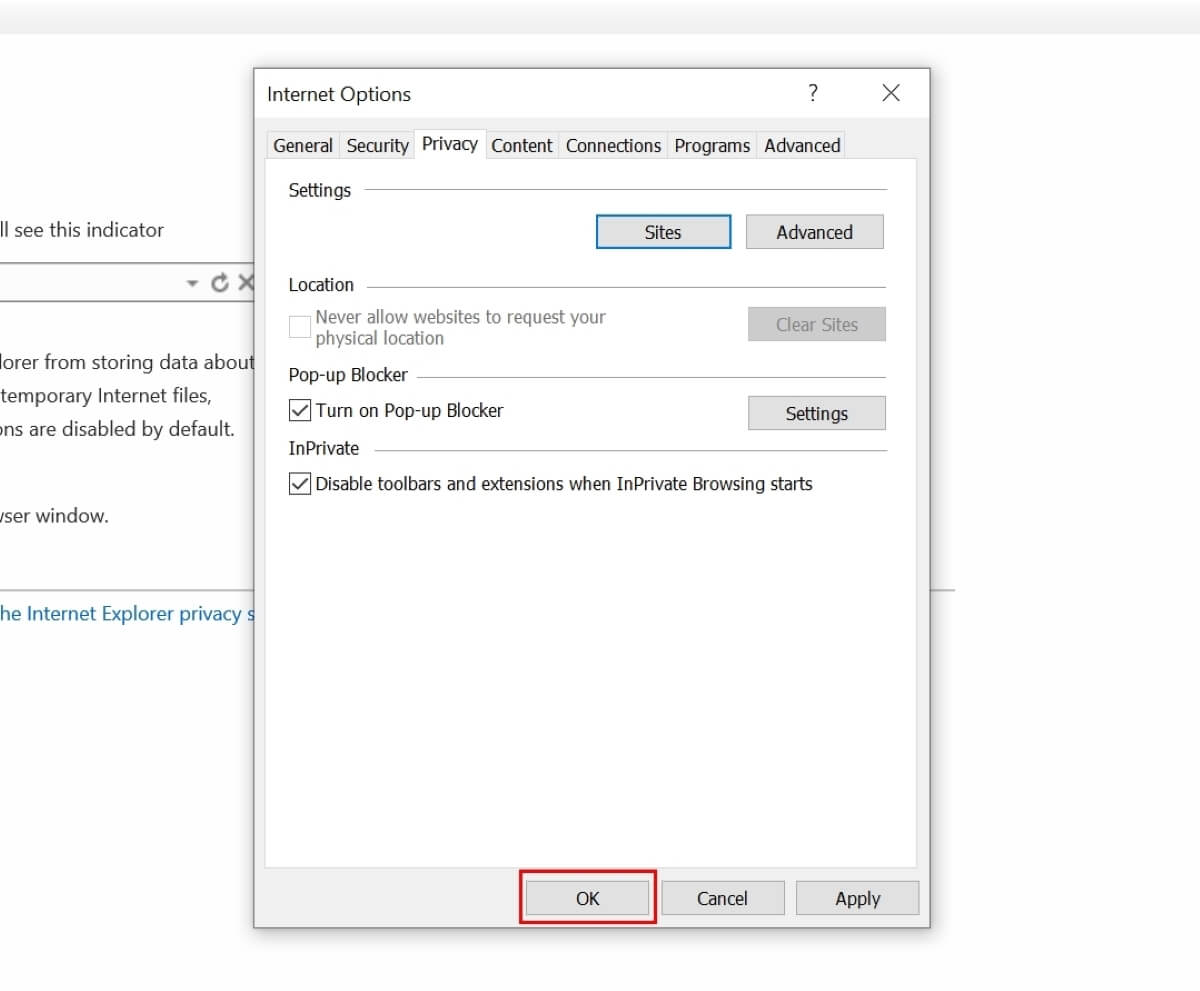Click the Help question mark icon
Image resolution: width=1200 pixels, height=991 pixels.
[813, 93]
